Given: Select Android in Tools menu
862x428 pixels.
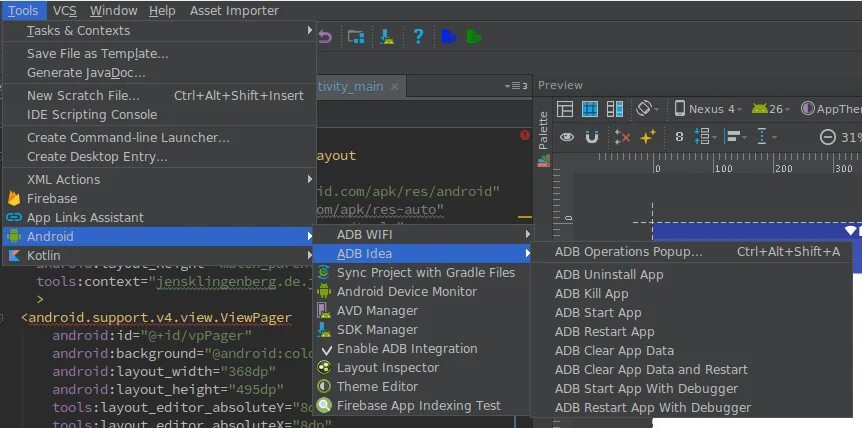Looking at the screenshot, I should coord(159,237).
